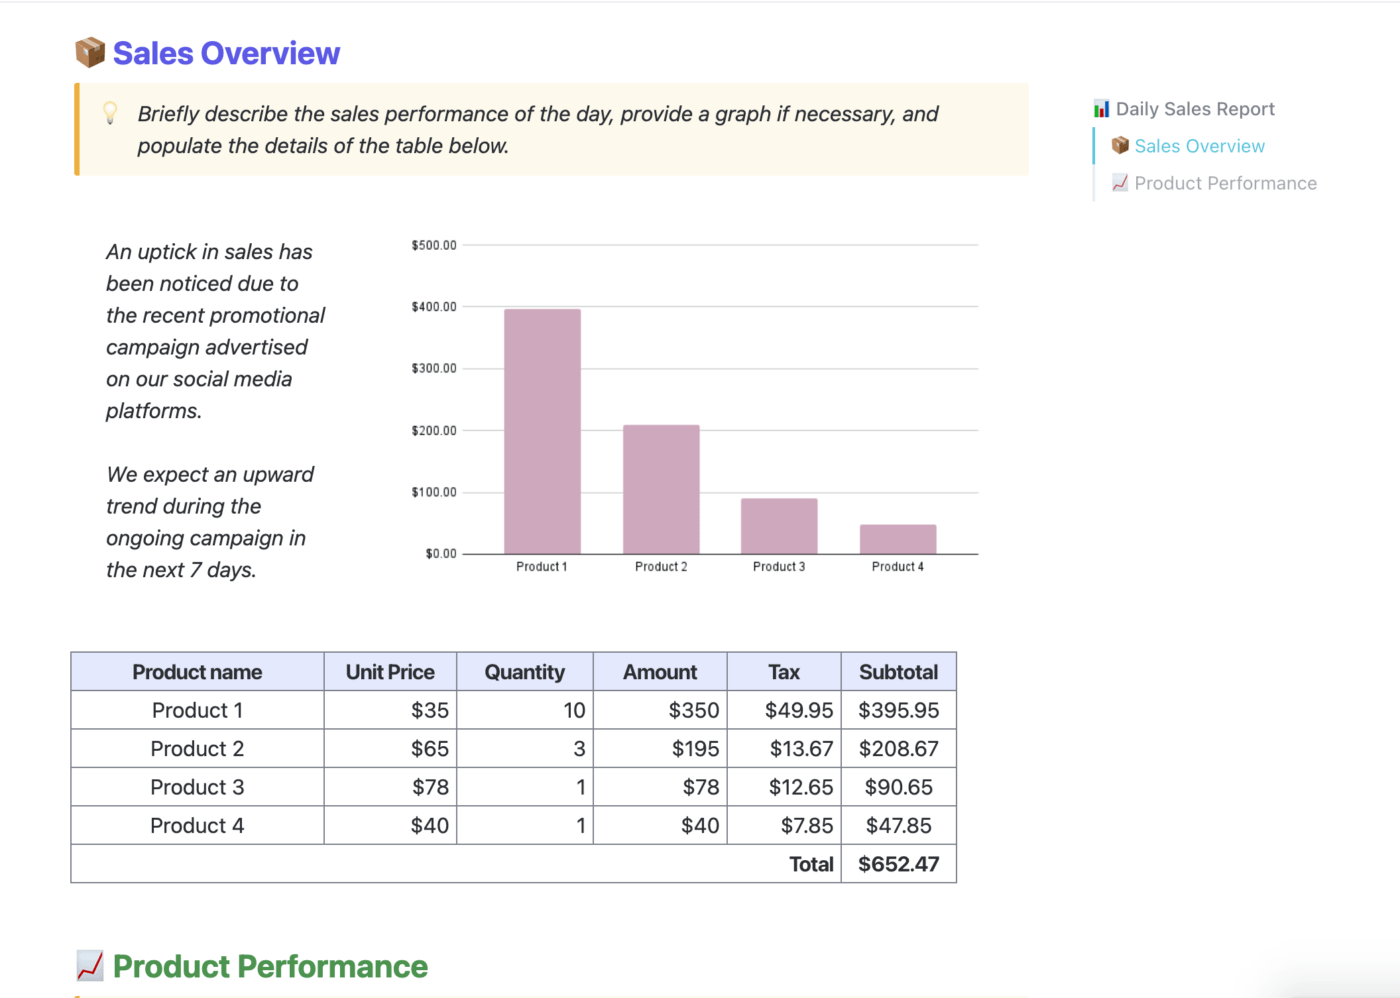Click the Sales Overview heading text
This screenshot has width=1400, height=998.
[x=226, y=53]
